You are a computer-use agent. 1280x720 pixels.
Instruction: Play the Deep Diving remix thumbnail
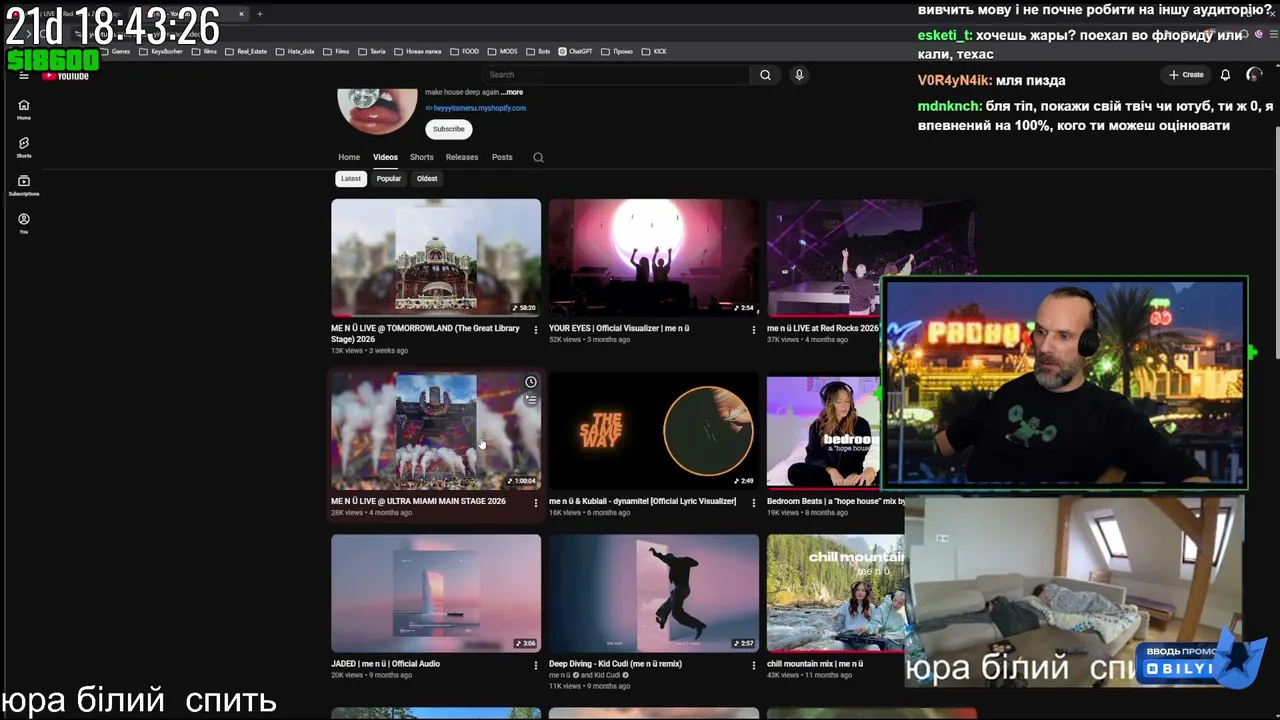[654, 593]
